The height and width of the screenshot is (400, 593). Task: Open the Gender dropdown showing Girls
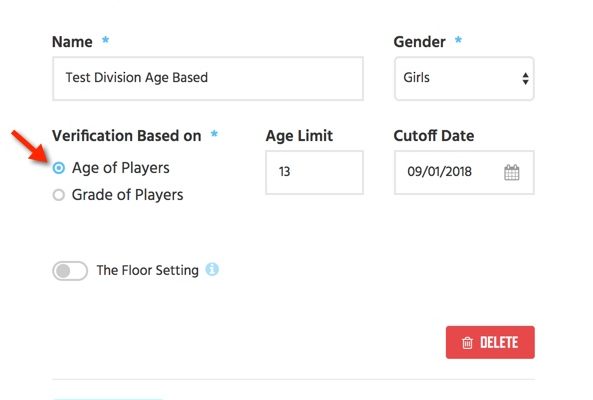click(x=464, y=79)
